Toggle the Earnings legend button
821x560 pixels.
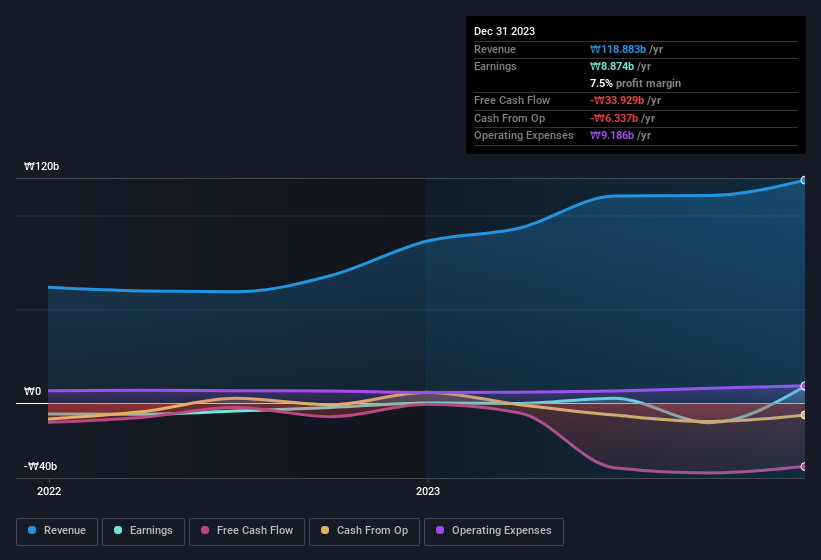coord(143,531)
